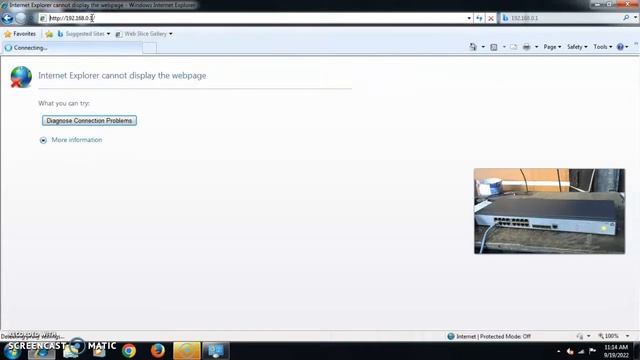Image resolution: width=640 pixels, height=360 pixels.
Task: Select the Connecting... browser tab
Action: 72,48
